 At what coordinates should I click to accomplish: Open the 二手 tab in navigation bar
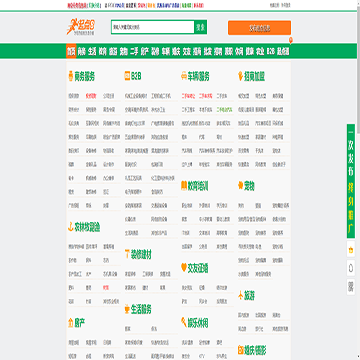[x=134, y=51]
